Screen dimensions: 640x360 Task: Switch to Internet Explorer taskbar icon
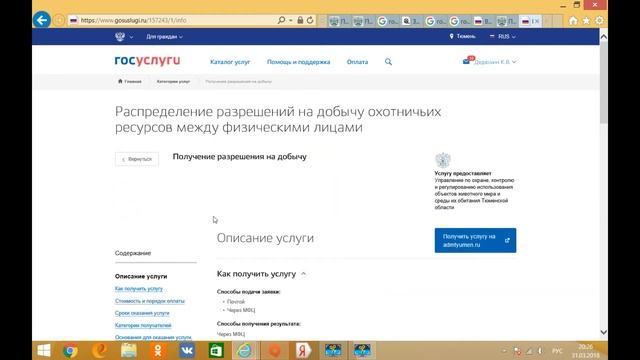[x=244, y=351]
